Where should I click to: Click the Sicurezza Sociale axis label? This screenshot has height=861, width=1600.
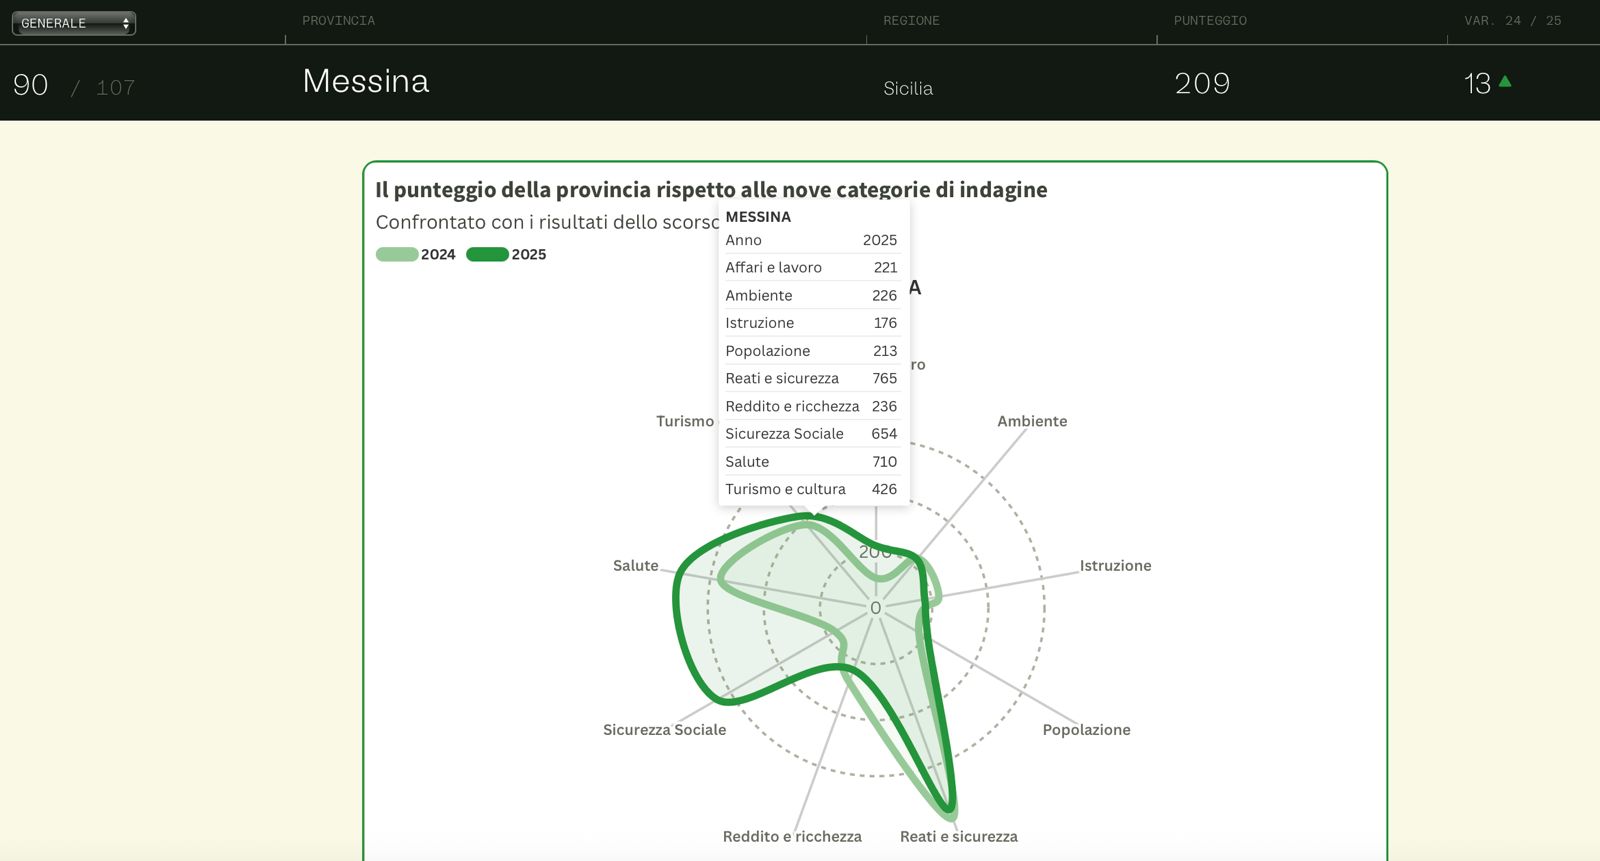pyautogui.click(x=664, y=730)
